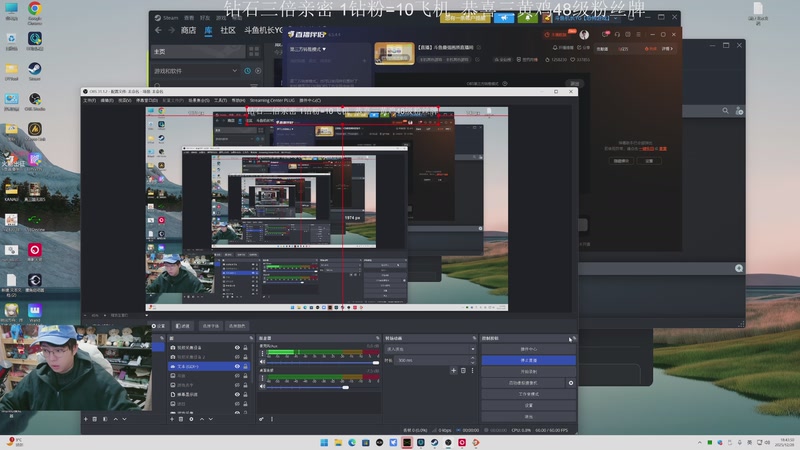Open OBS Studio desktop icon
The height and width of the screenshot is (450, 800).
click(35, 101)
